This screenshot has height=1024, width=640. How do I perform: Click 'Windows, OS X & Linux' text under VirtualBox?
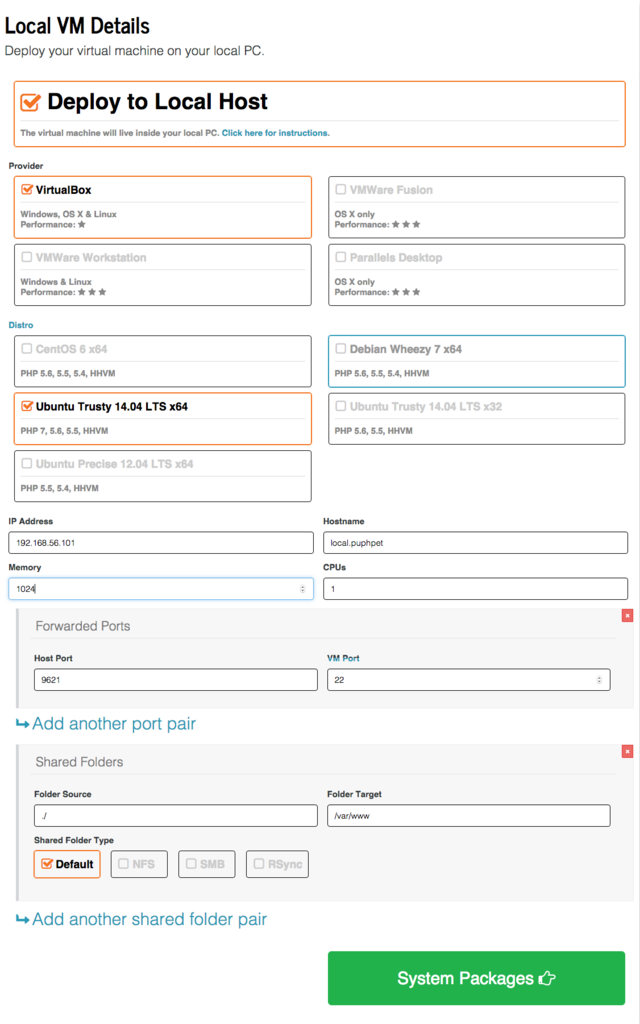point(69,214)
